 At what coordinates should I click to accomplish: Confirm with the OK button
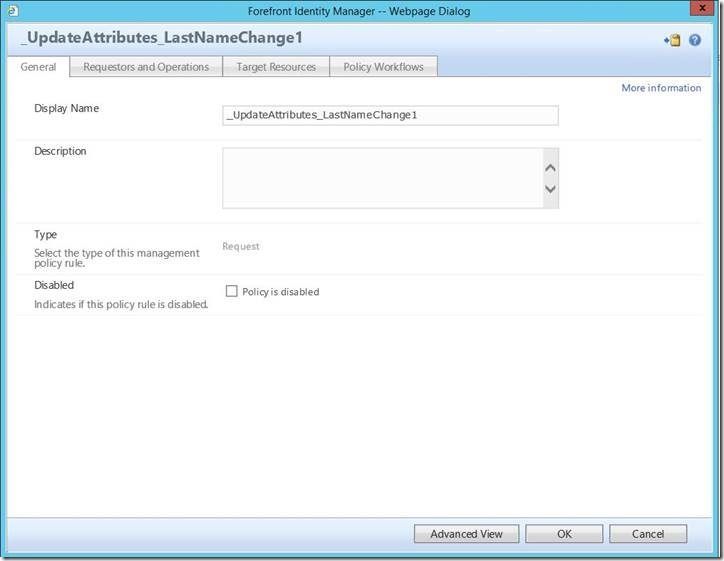tap(564, 534)
